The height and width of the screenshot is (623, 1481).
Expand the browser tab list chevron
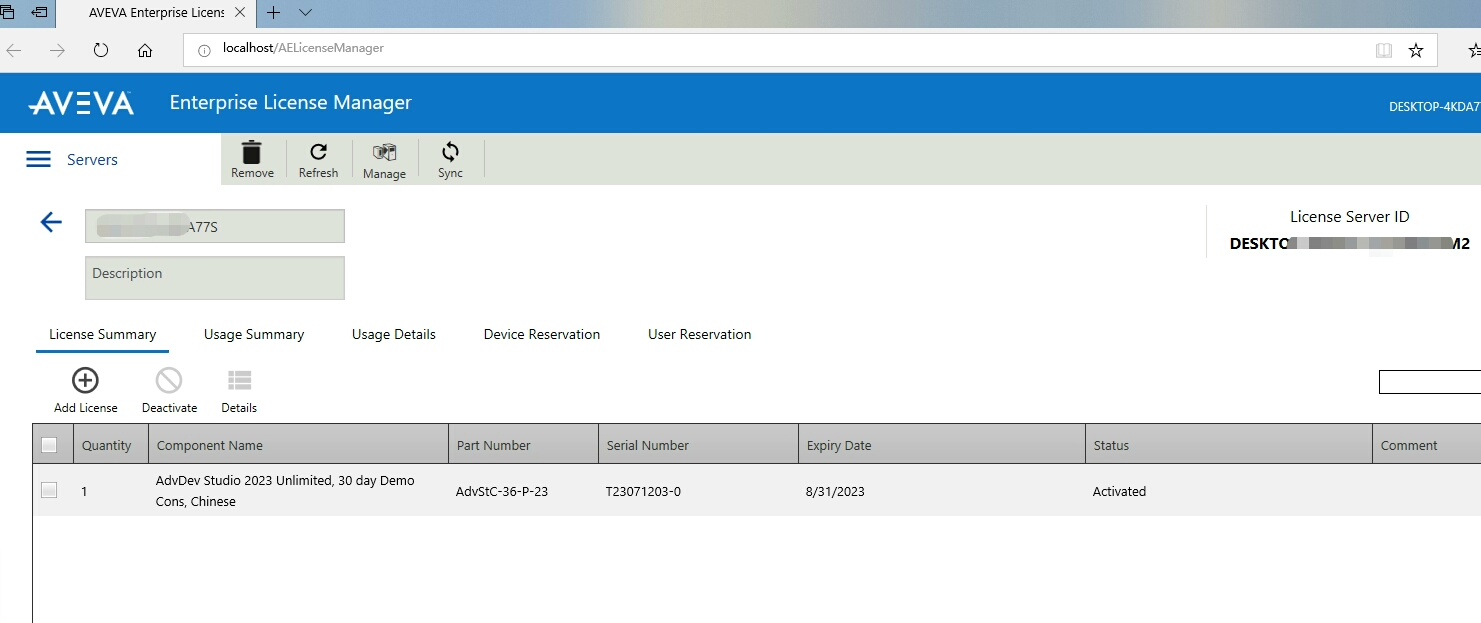pyautogui.click(x=306, y=12)
